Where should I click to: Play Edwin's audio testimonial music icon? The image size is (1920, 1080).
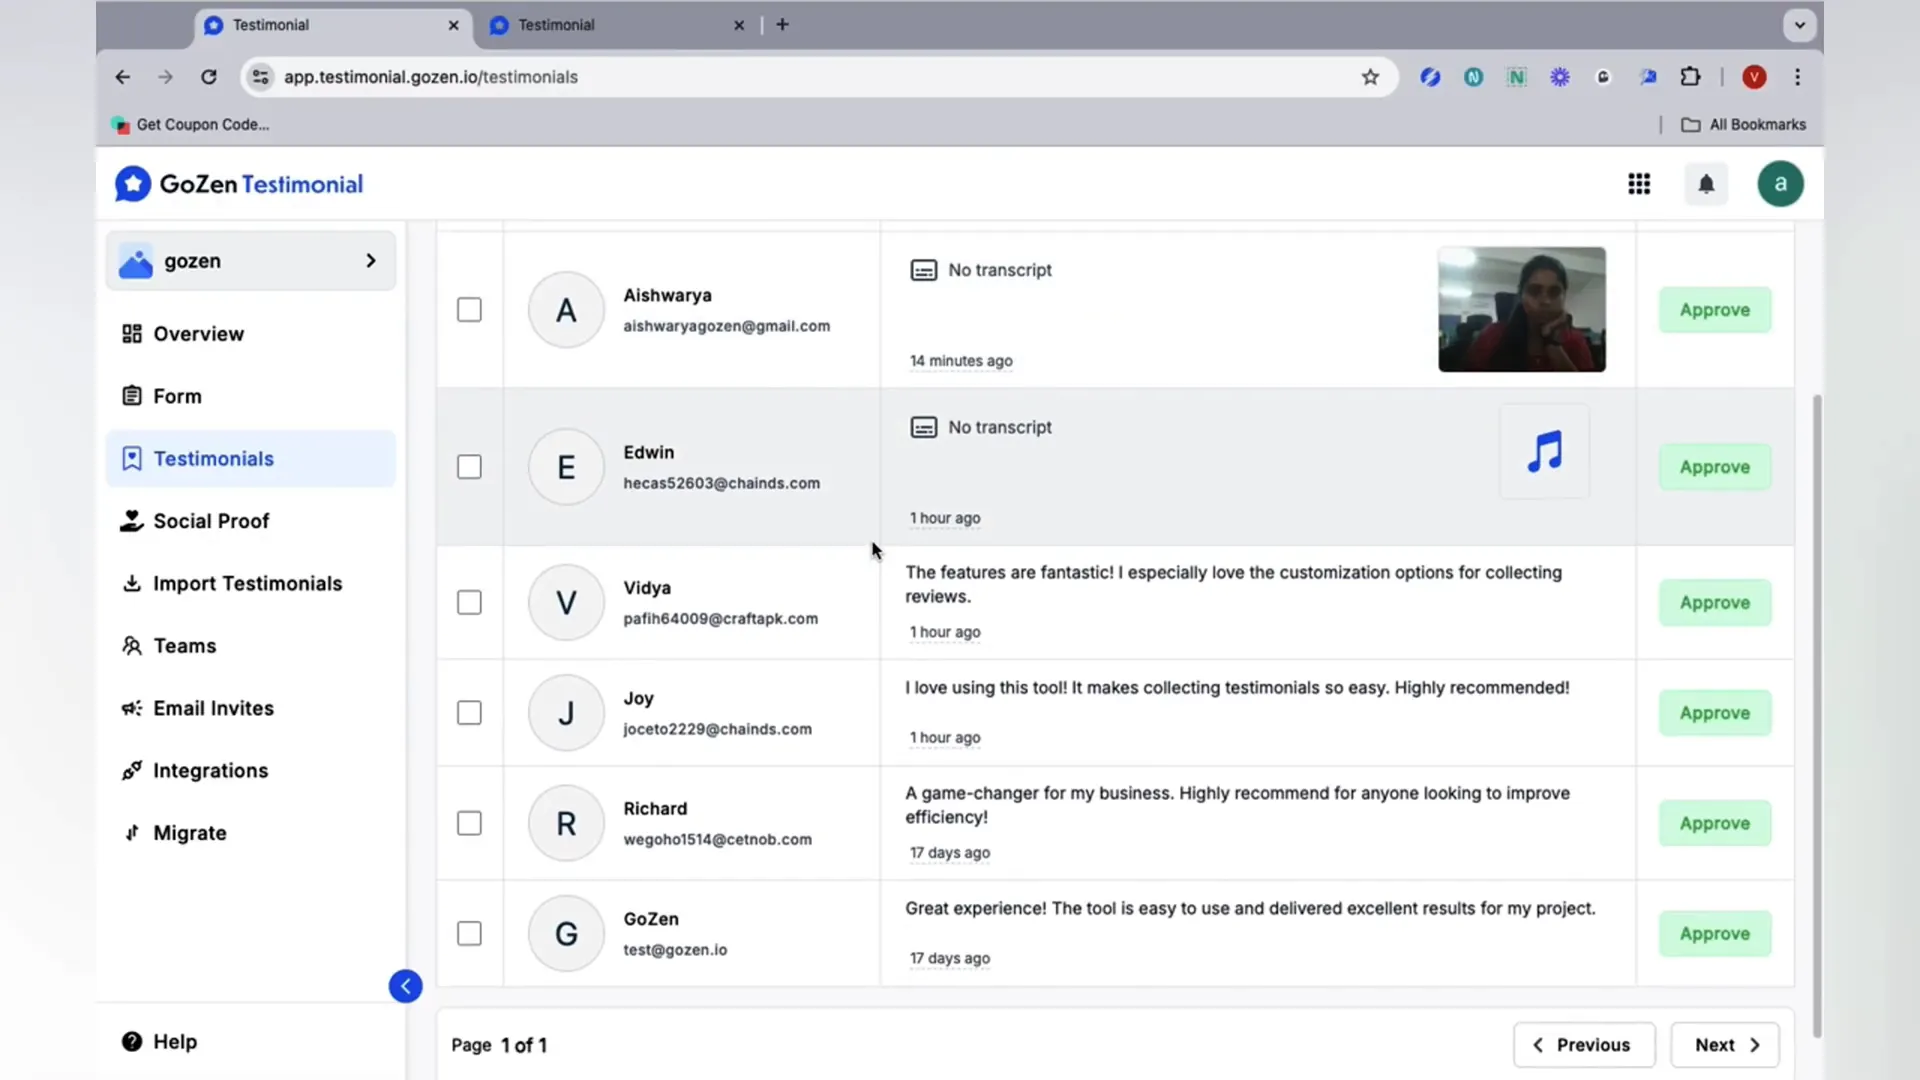coord(1544,451)
